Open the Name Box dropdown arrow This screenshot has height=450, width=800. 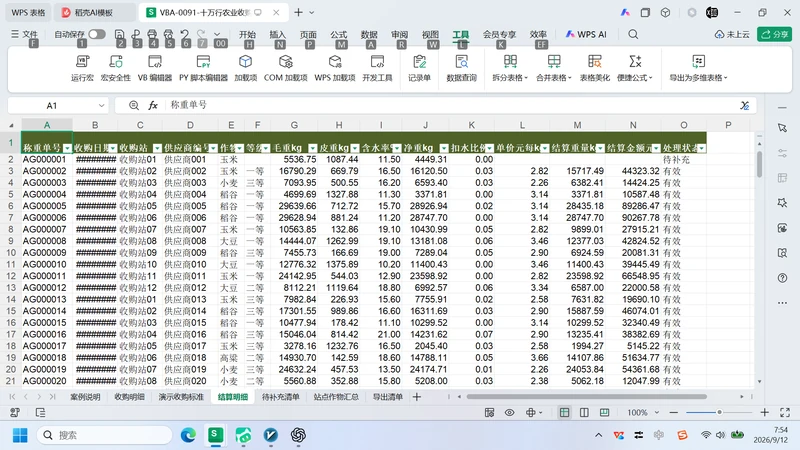pos(101,106)
